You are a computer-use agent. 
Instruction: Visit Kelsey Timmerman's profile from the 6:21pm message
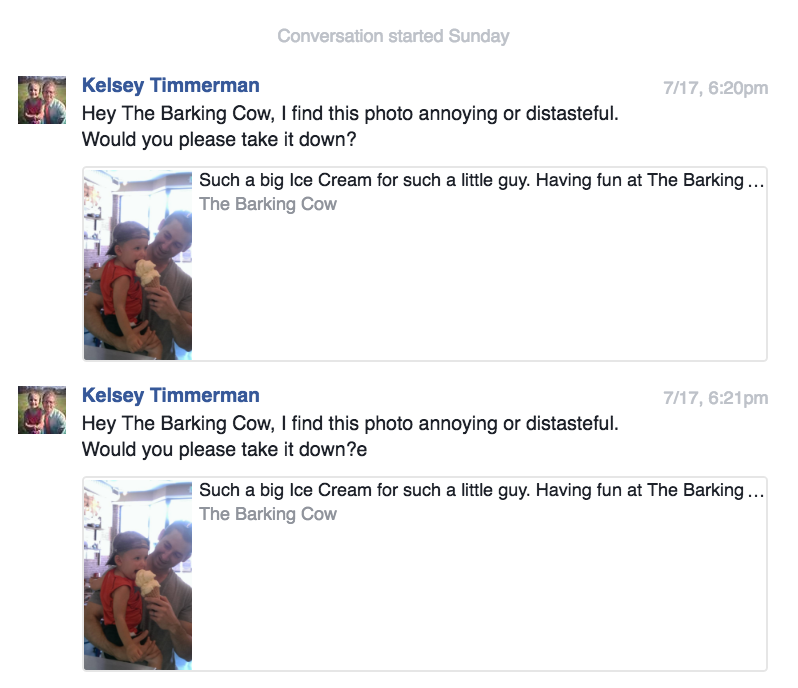click(170, 395)
